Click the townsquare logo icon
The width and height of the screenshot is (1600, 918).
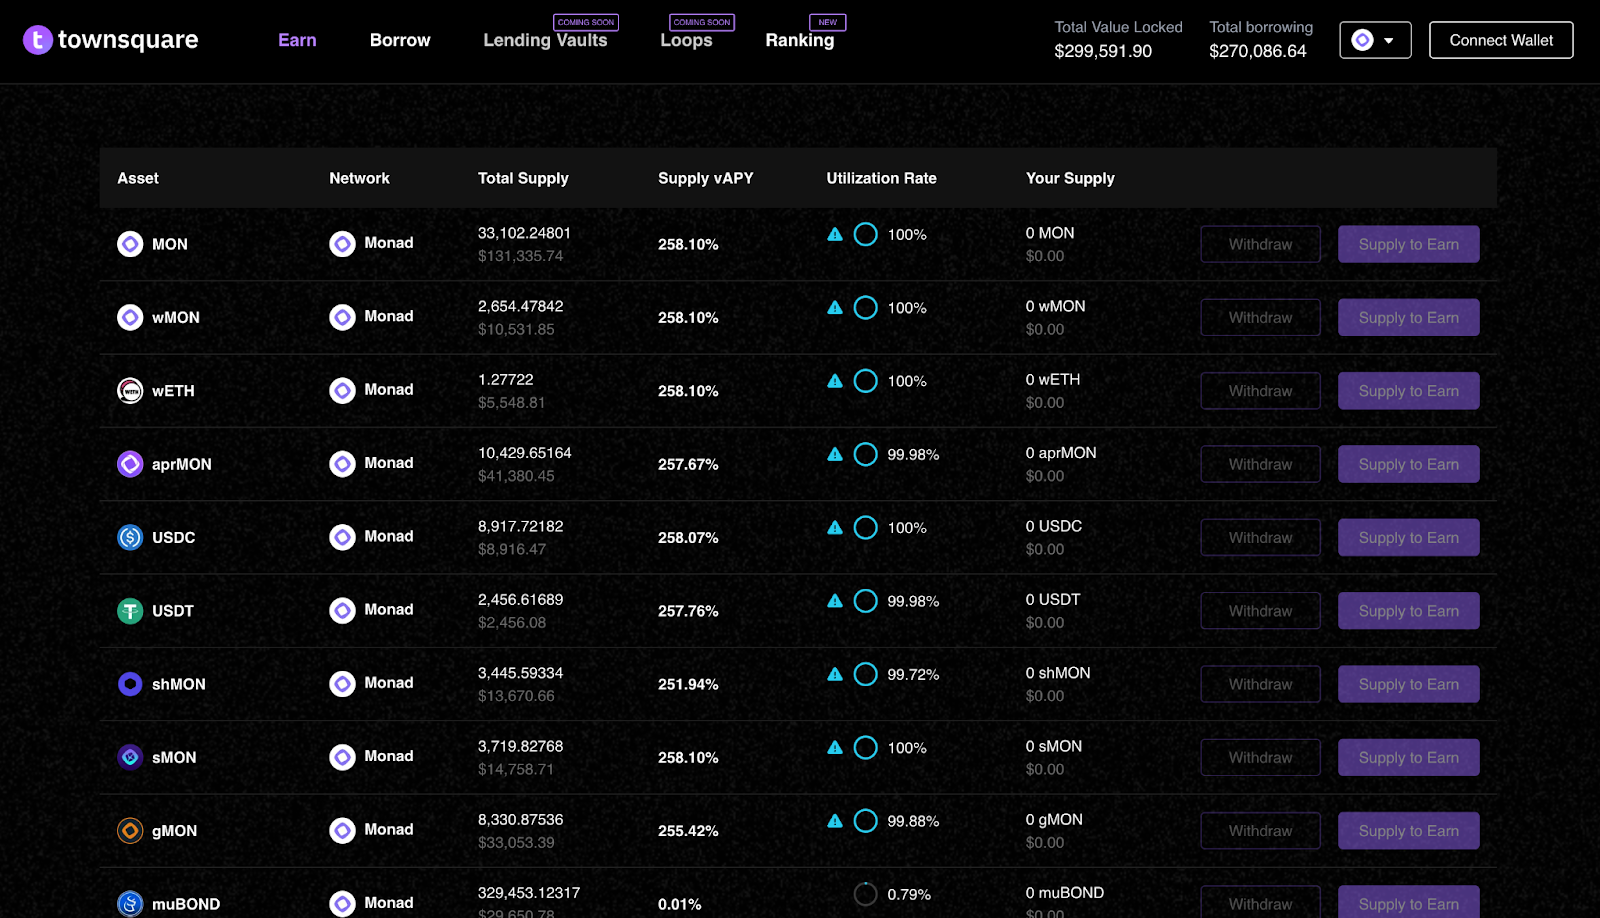(37, 40)
